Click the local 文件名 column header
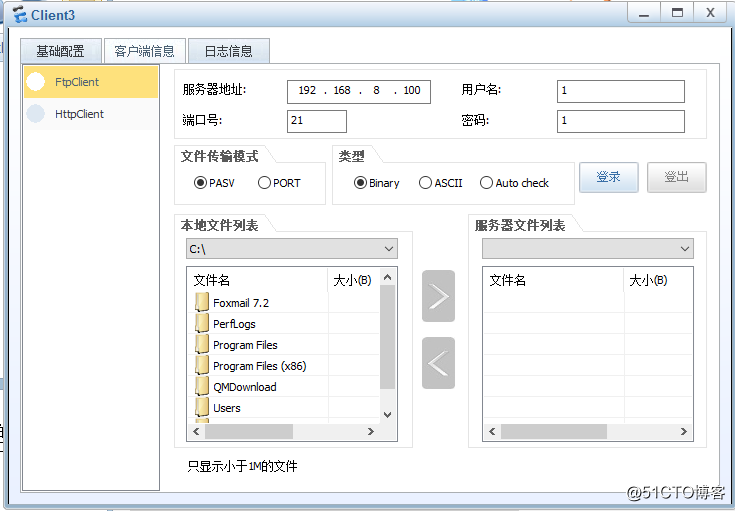 (257, 280)
